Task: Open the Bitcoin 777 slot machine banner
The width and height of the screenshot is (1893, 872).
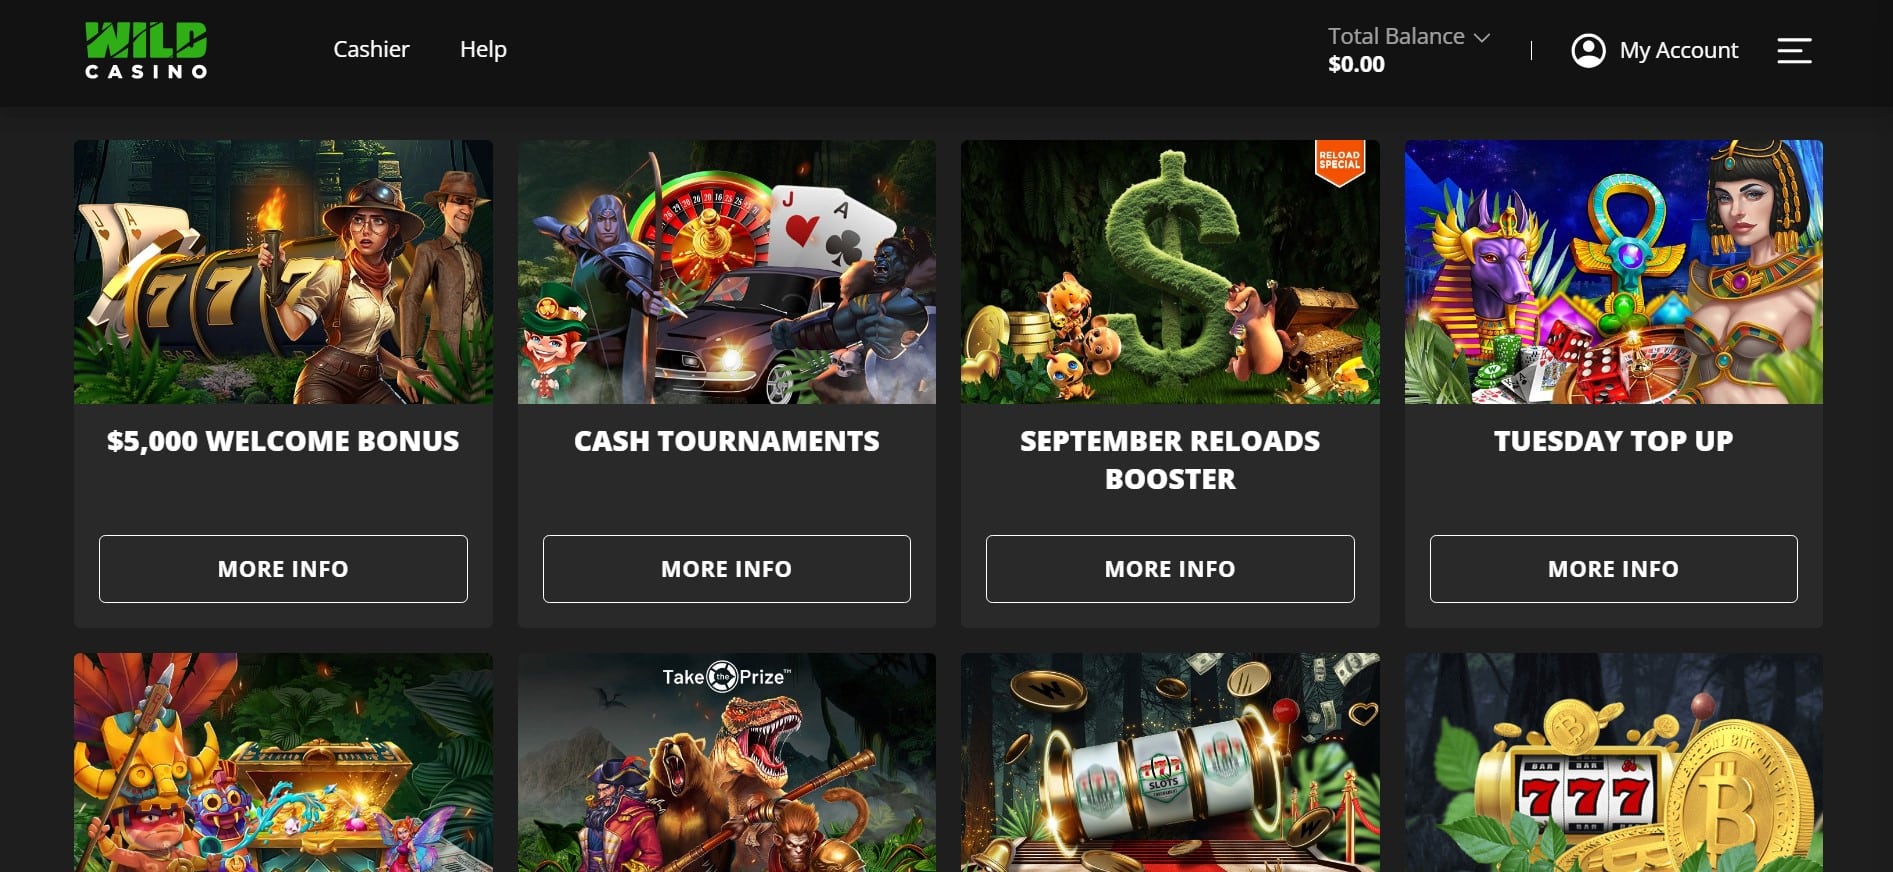Action: [1613, 762]
